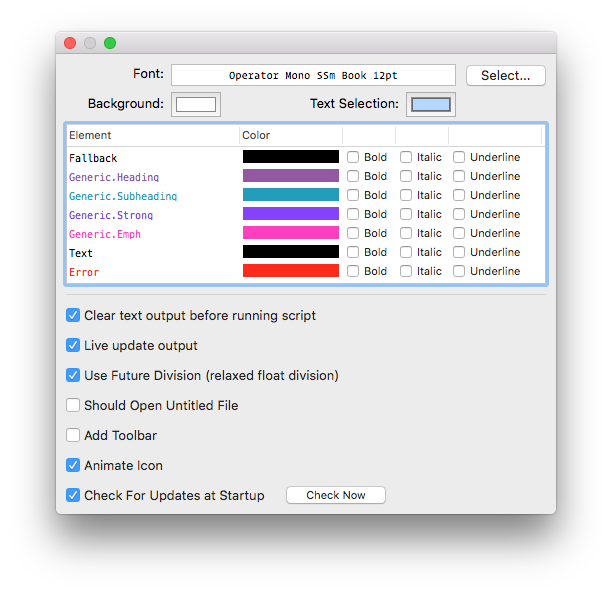Enable Bold for the Fallback element
Screen dimensions: 612x594
pyautogui.click(x=353, y=157)
